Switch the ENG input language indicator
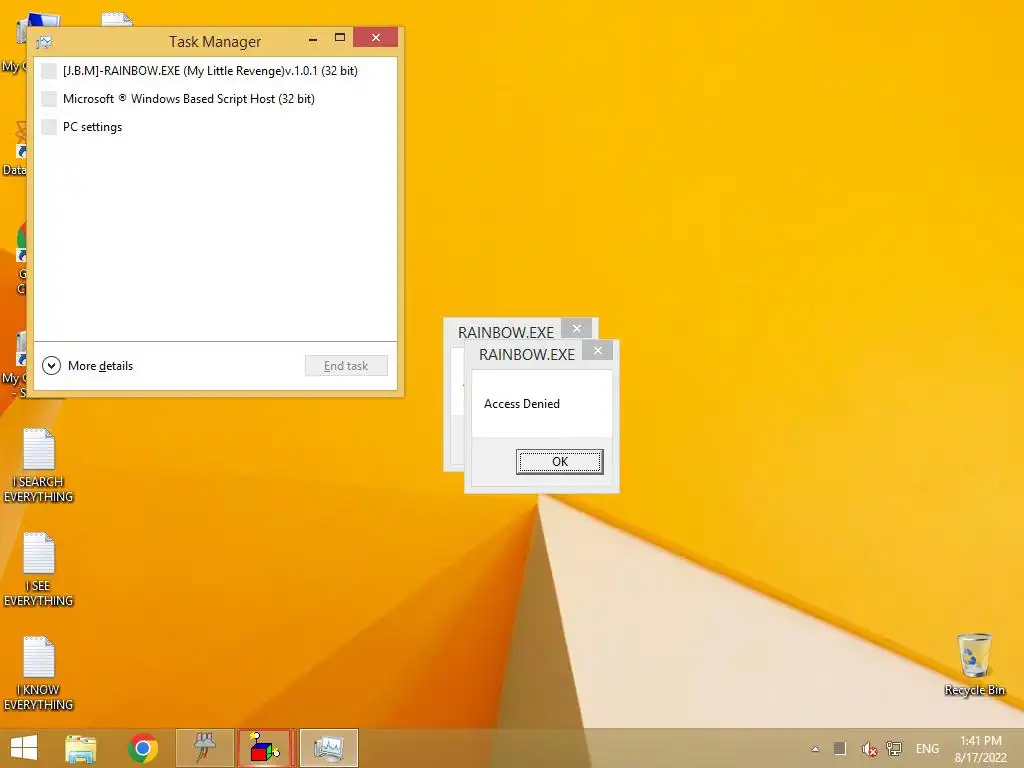Image resolution: width=1024 pixels, height=768 pixels. 927,749
